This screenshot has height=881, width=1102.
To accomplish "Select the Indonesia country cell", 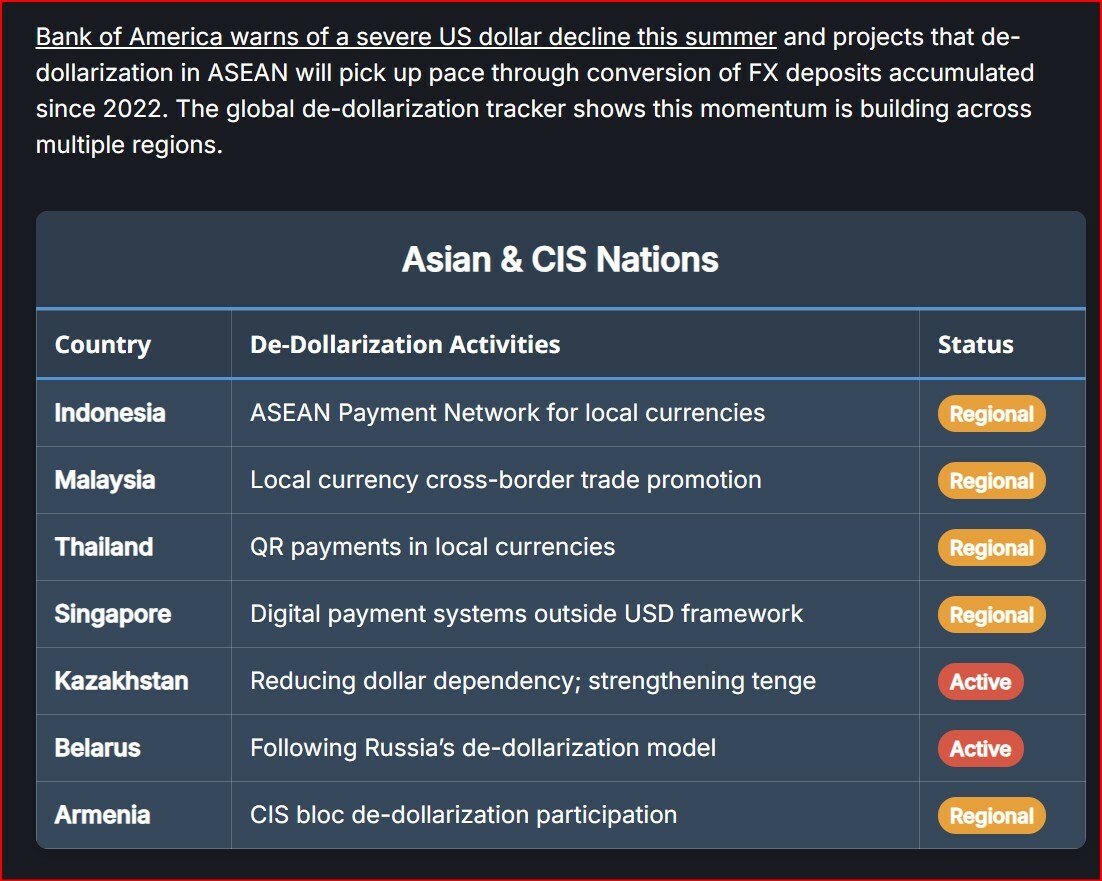I will point(110,413).
